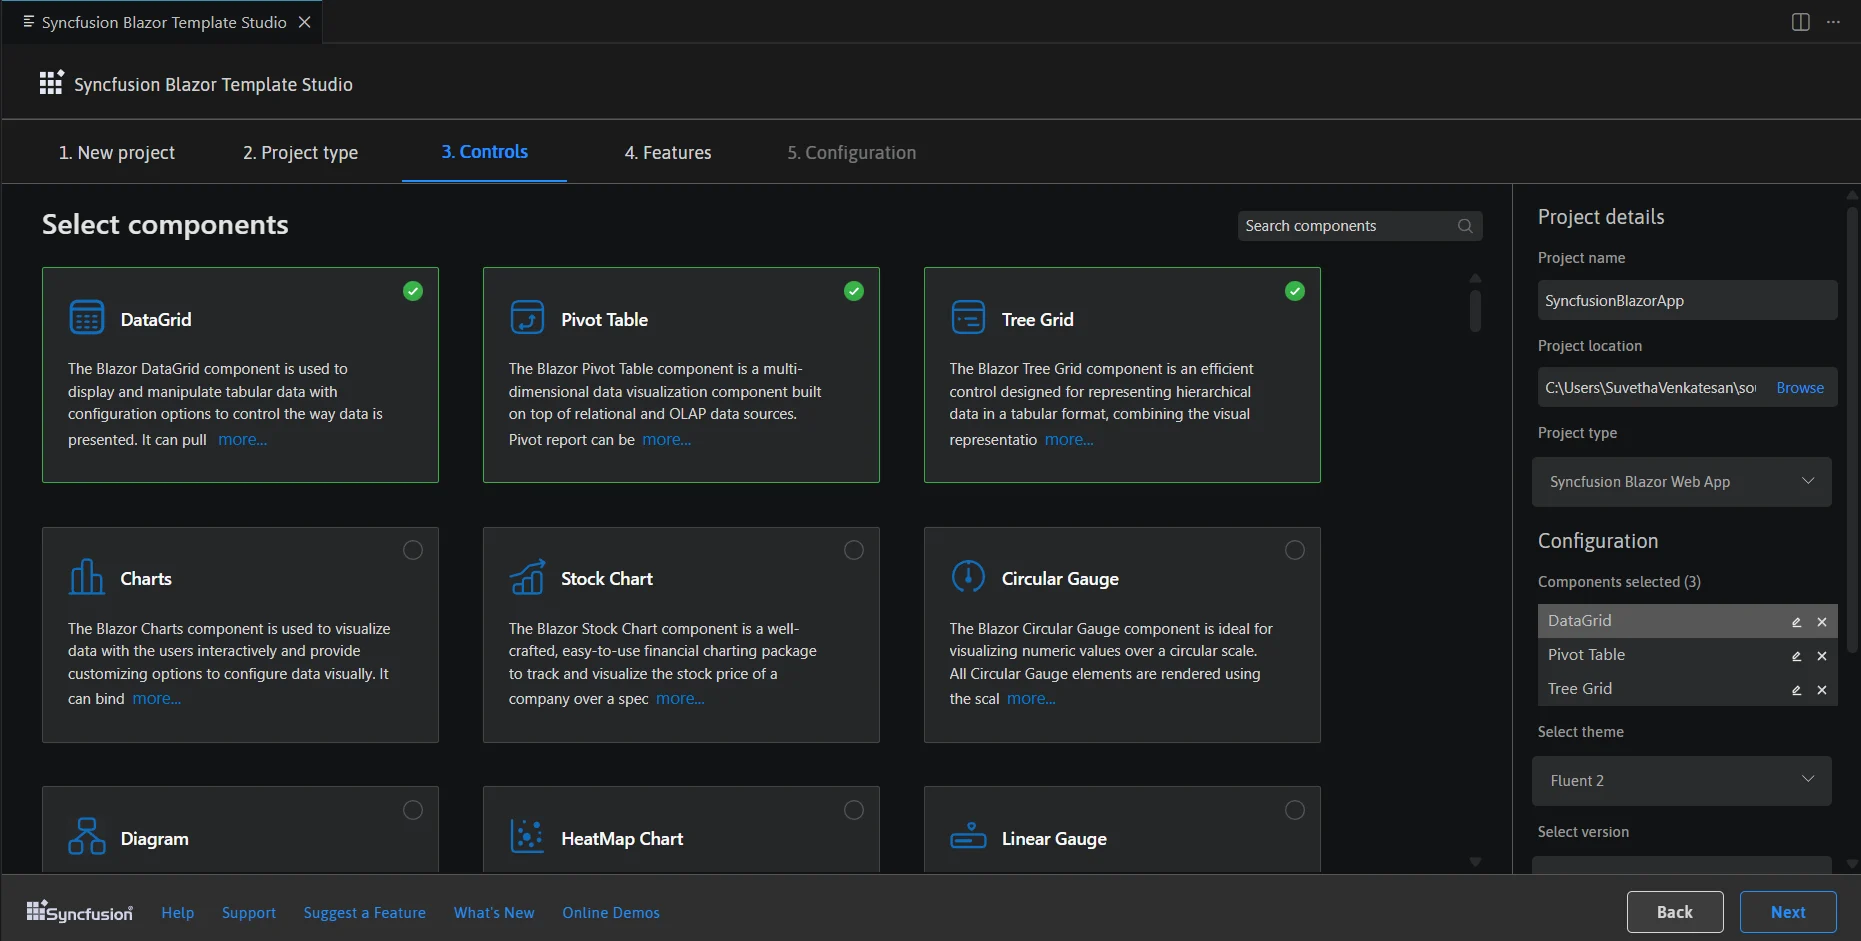Focus the Project name input field
Image resolution: width=1861 pixels, height=941 pixels.
[1687, 300]
